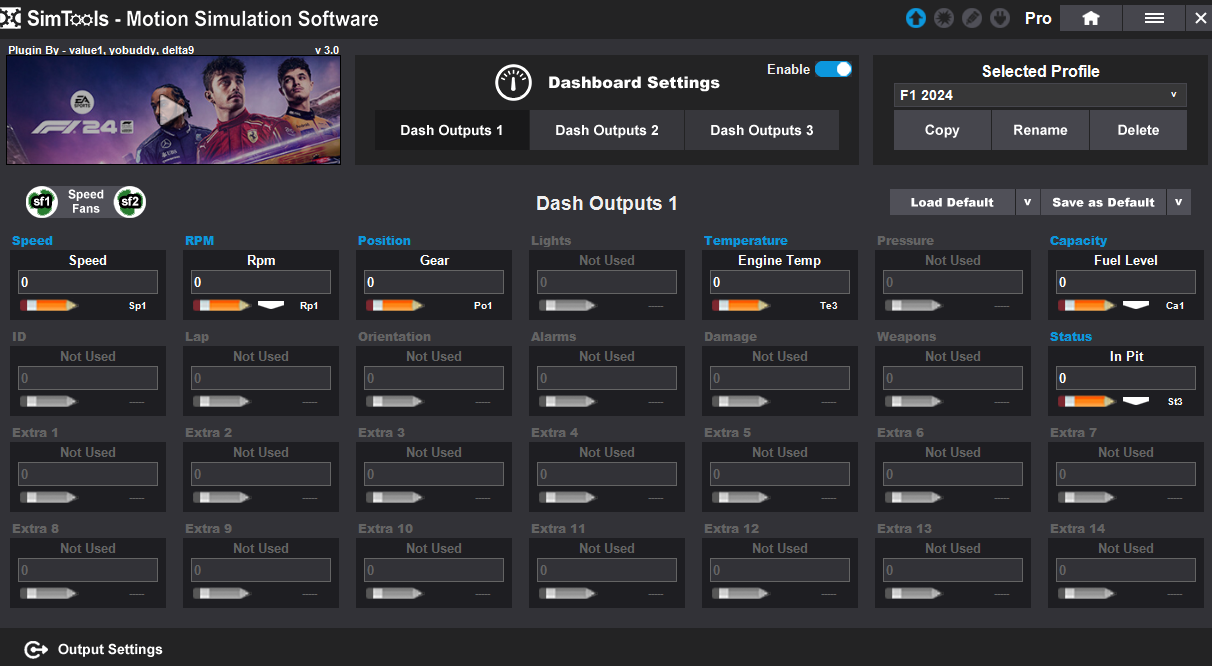Click the orange pencil under Speed
Screen dimensions: 1212x666
click(x=50, y=305)
